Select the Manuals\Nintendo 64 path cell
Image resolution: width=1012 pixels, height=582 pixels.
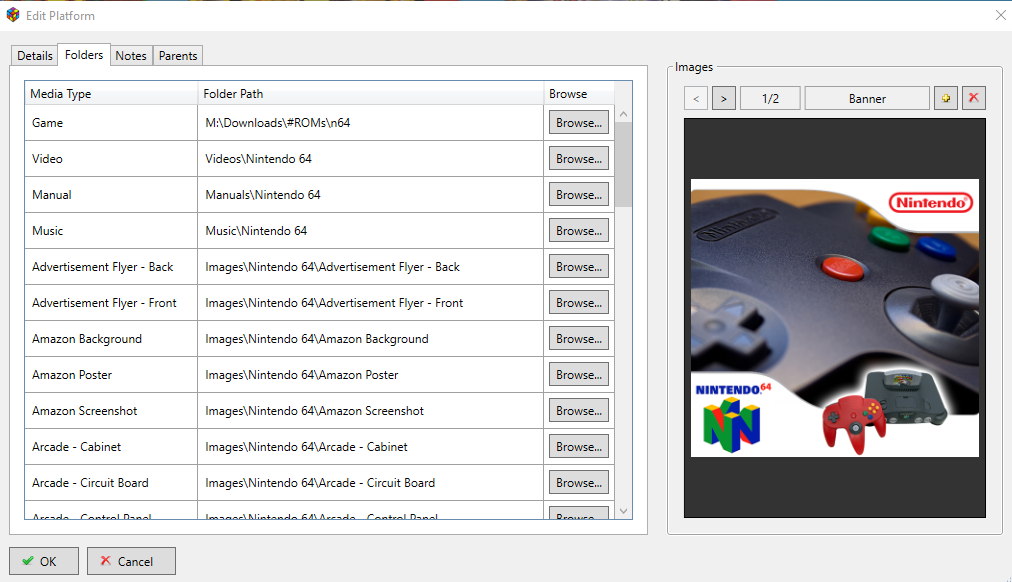coord(370,195)
